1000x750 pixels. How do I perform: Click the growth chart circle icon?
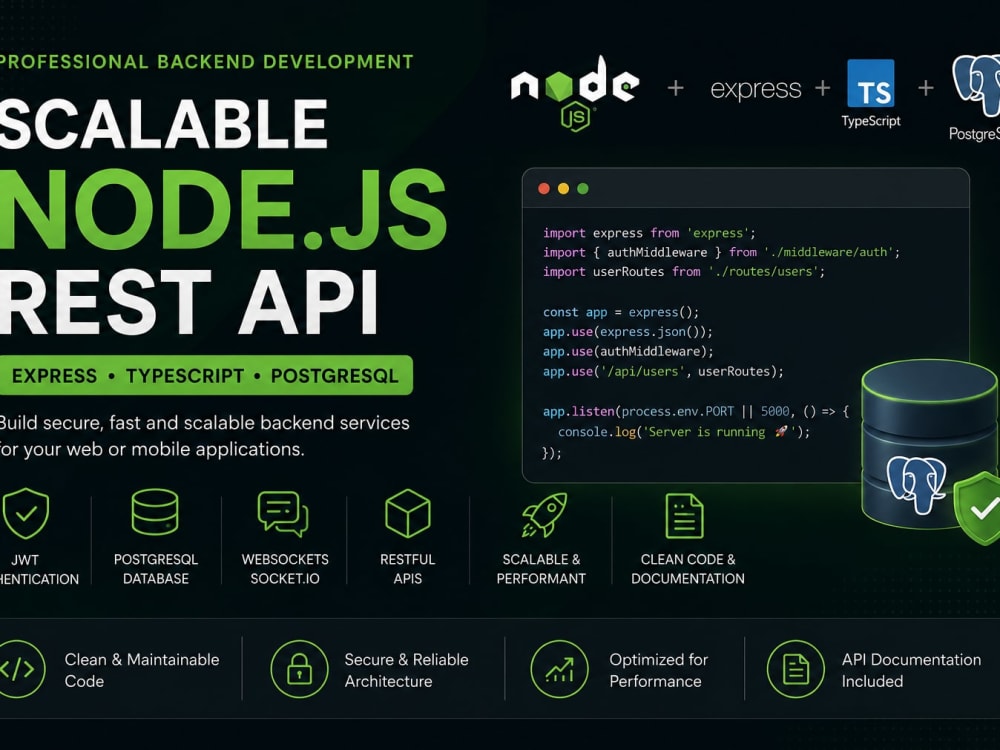(559, 669)
